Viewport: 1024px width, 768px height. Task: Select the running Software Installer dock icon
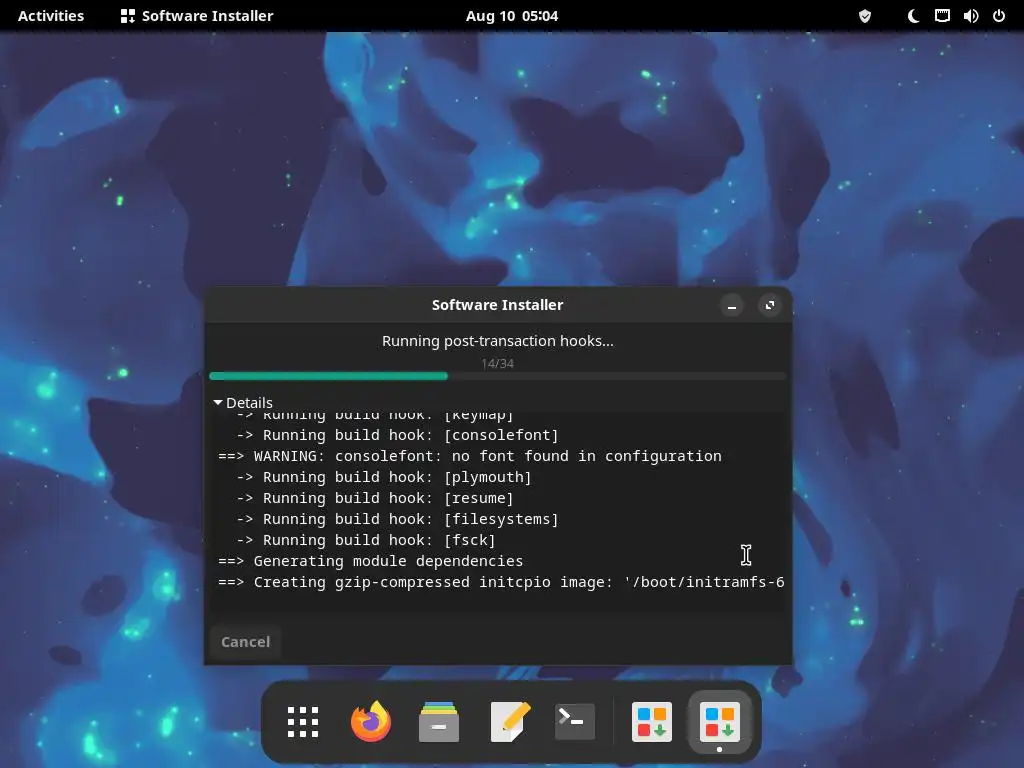[720, 722]
